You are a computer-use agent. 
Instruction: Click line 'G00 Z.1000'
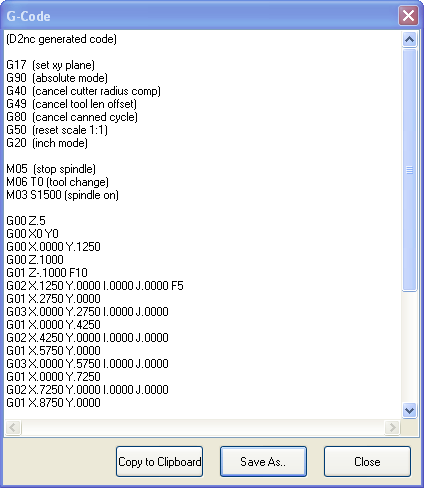pos(35,260)
